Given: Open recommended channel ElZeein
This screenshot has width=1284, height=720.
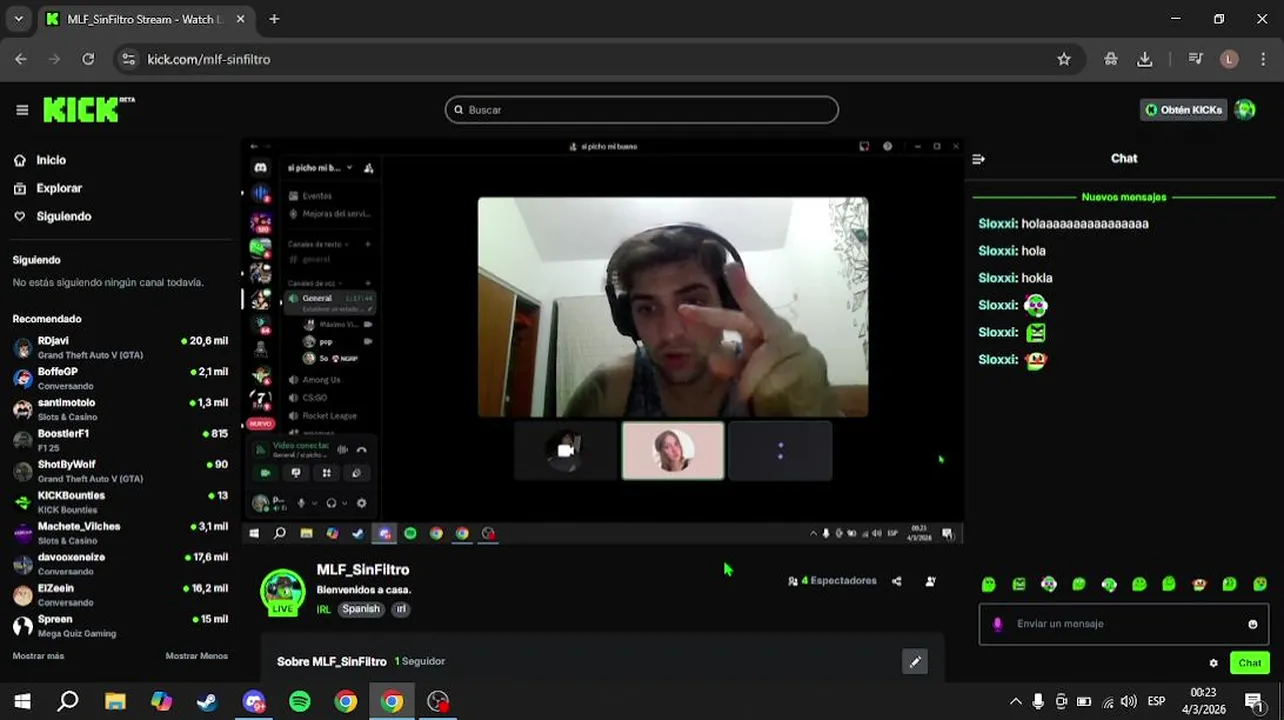Looking at the screenshot, I should [120, 595].
